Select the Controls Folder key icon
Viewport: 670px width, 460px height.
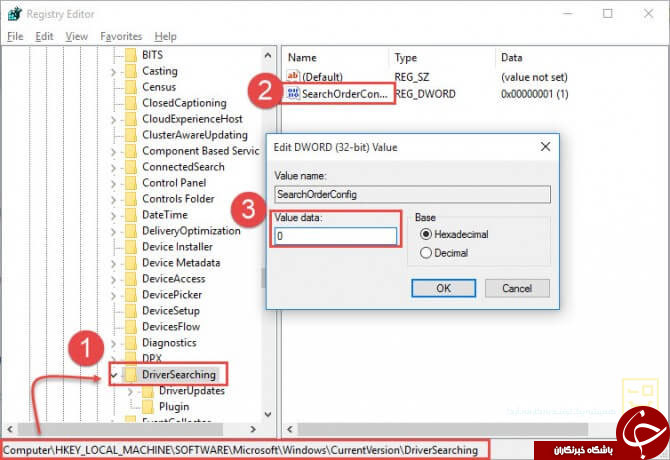tap(131, 199)
